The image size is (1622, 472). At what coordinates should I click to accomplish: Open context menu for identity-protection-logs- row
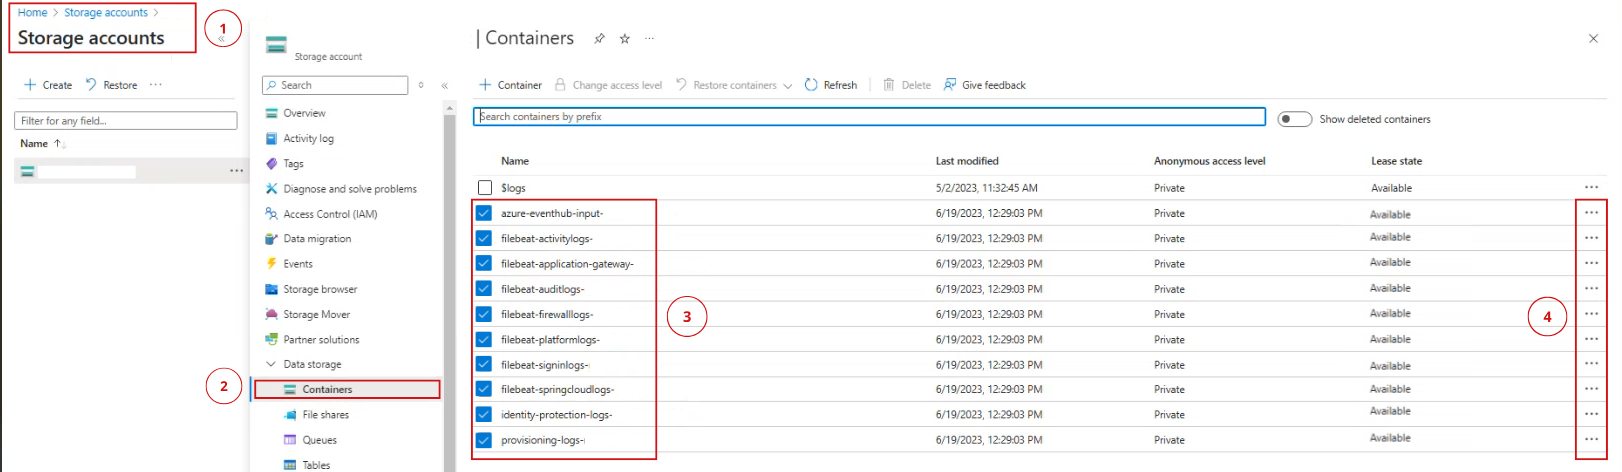1591,413
